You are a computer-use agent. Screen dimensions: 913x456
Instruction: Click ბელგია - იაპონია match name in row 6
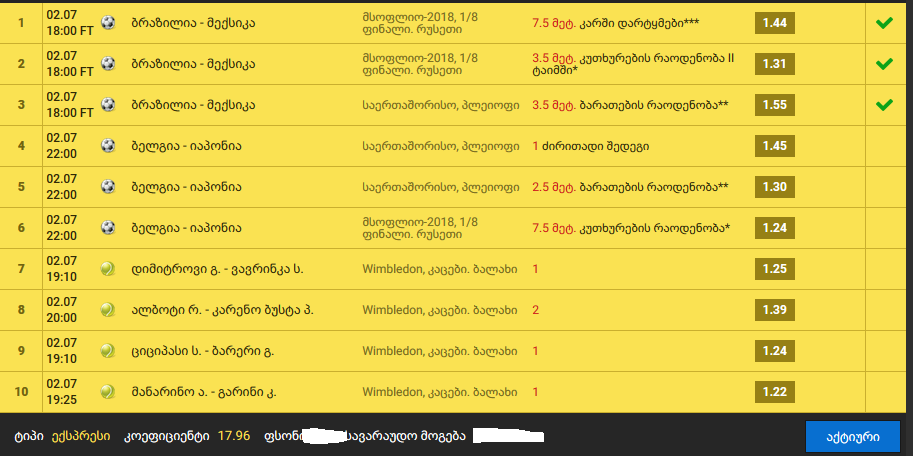[x=186, y=228]
